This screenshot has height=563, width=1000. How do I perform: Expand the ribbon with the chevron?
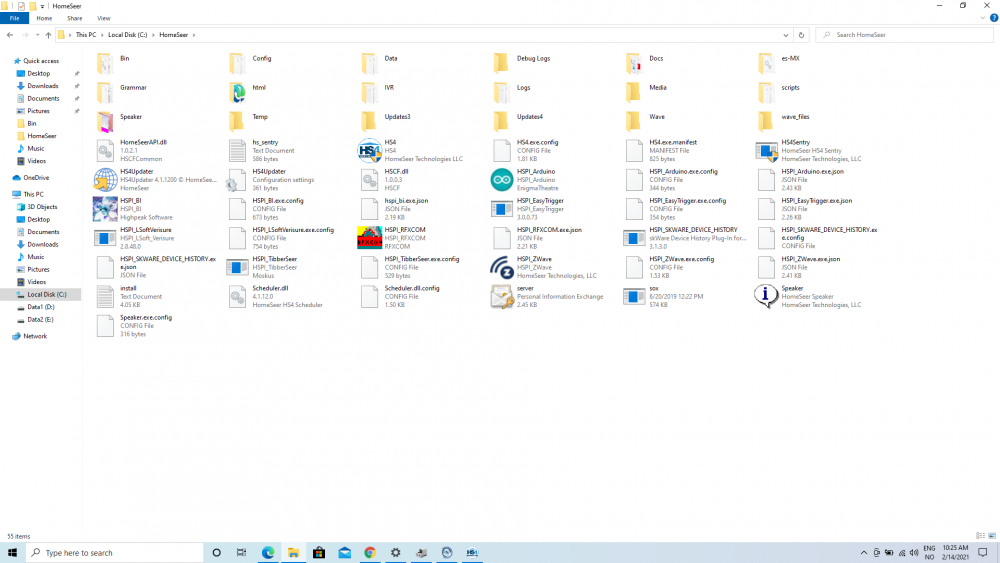pyautogui.click(x=983, y=18)
